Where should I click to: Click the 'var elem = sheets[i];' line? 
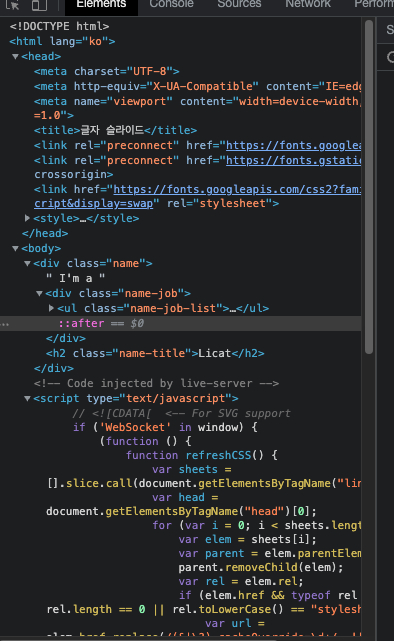click(247, 540)
